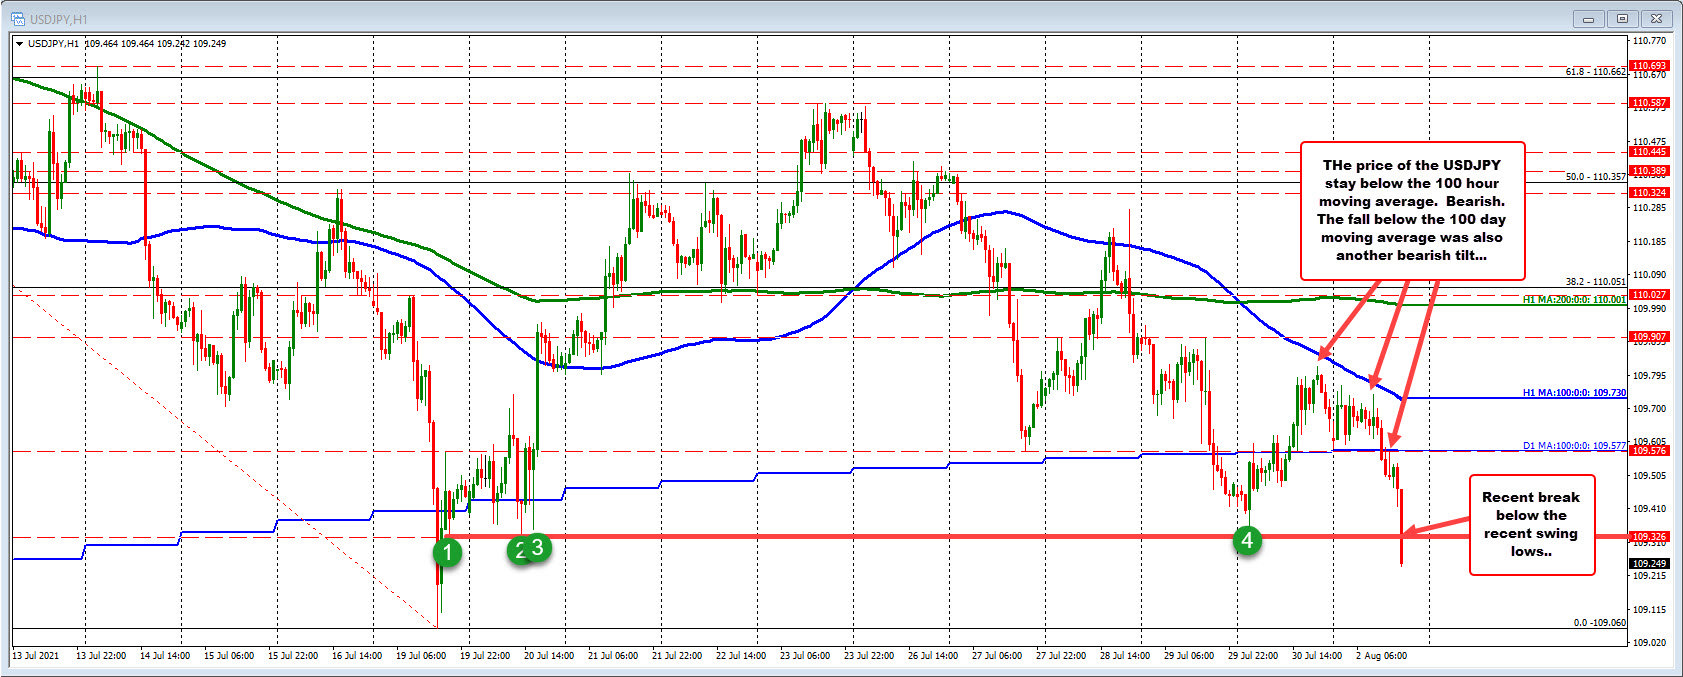Click the 110.324 red price tag
The width and height of the screenshot is (1683, 677).
(1649, 192)
